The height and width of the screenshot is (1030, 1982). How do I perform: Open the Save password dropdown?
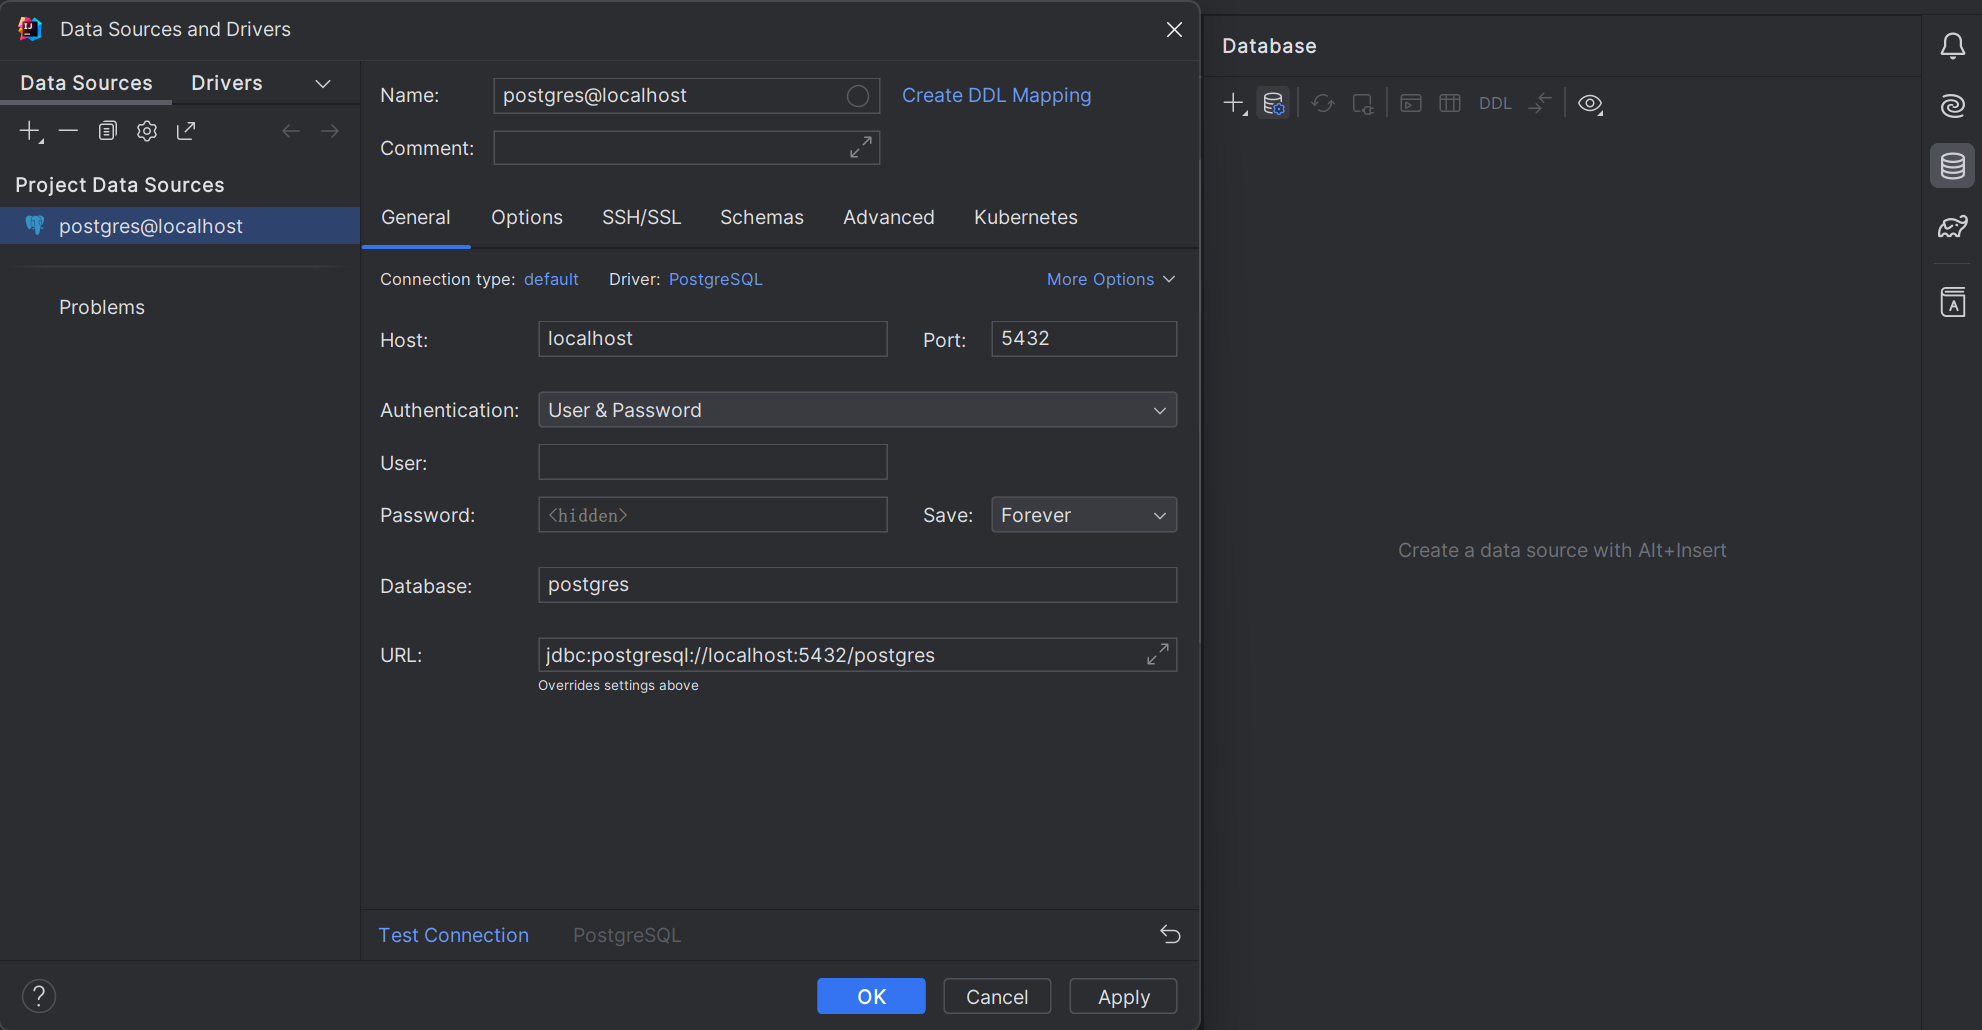(x=1084, y=515)
